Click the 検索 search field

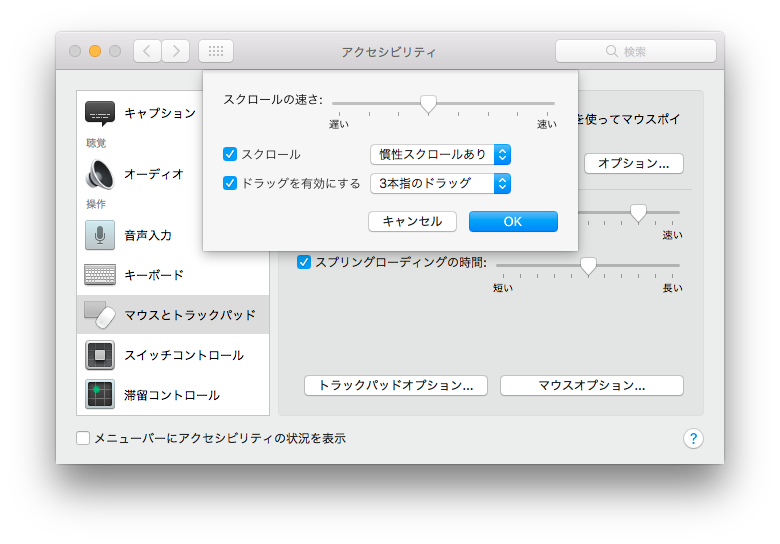pos(636,51)
